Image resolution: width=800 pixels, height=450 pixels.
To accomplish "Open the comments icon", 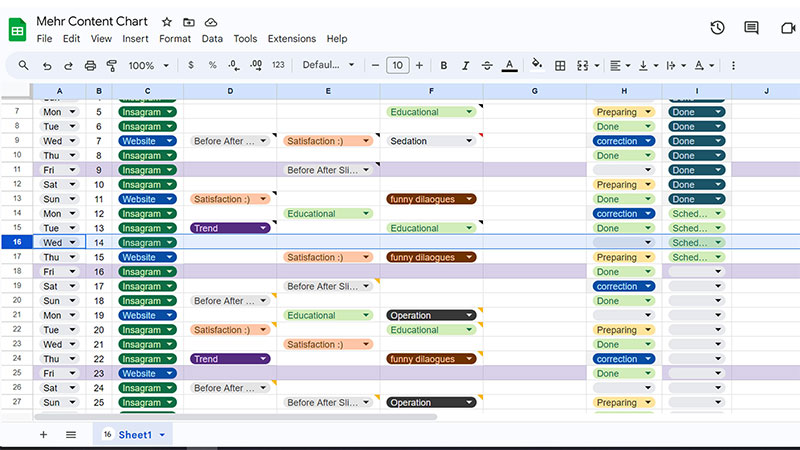I will (751, 28).
